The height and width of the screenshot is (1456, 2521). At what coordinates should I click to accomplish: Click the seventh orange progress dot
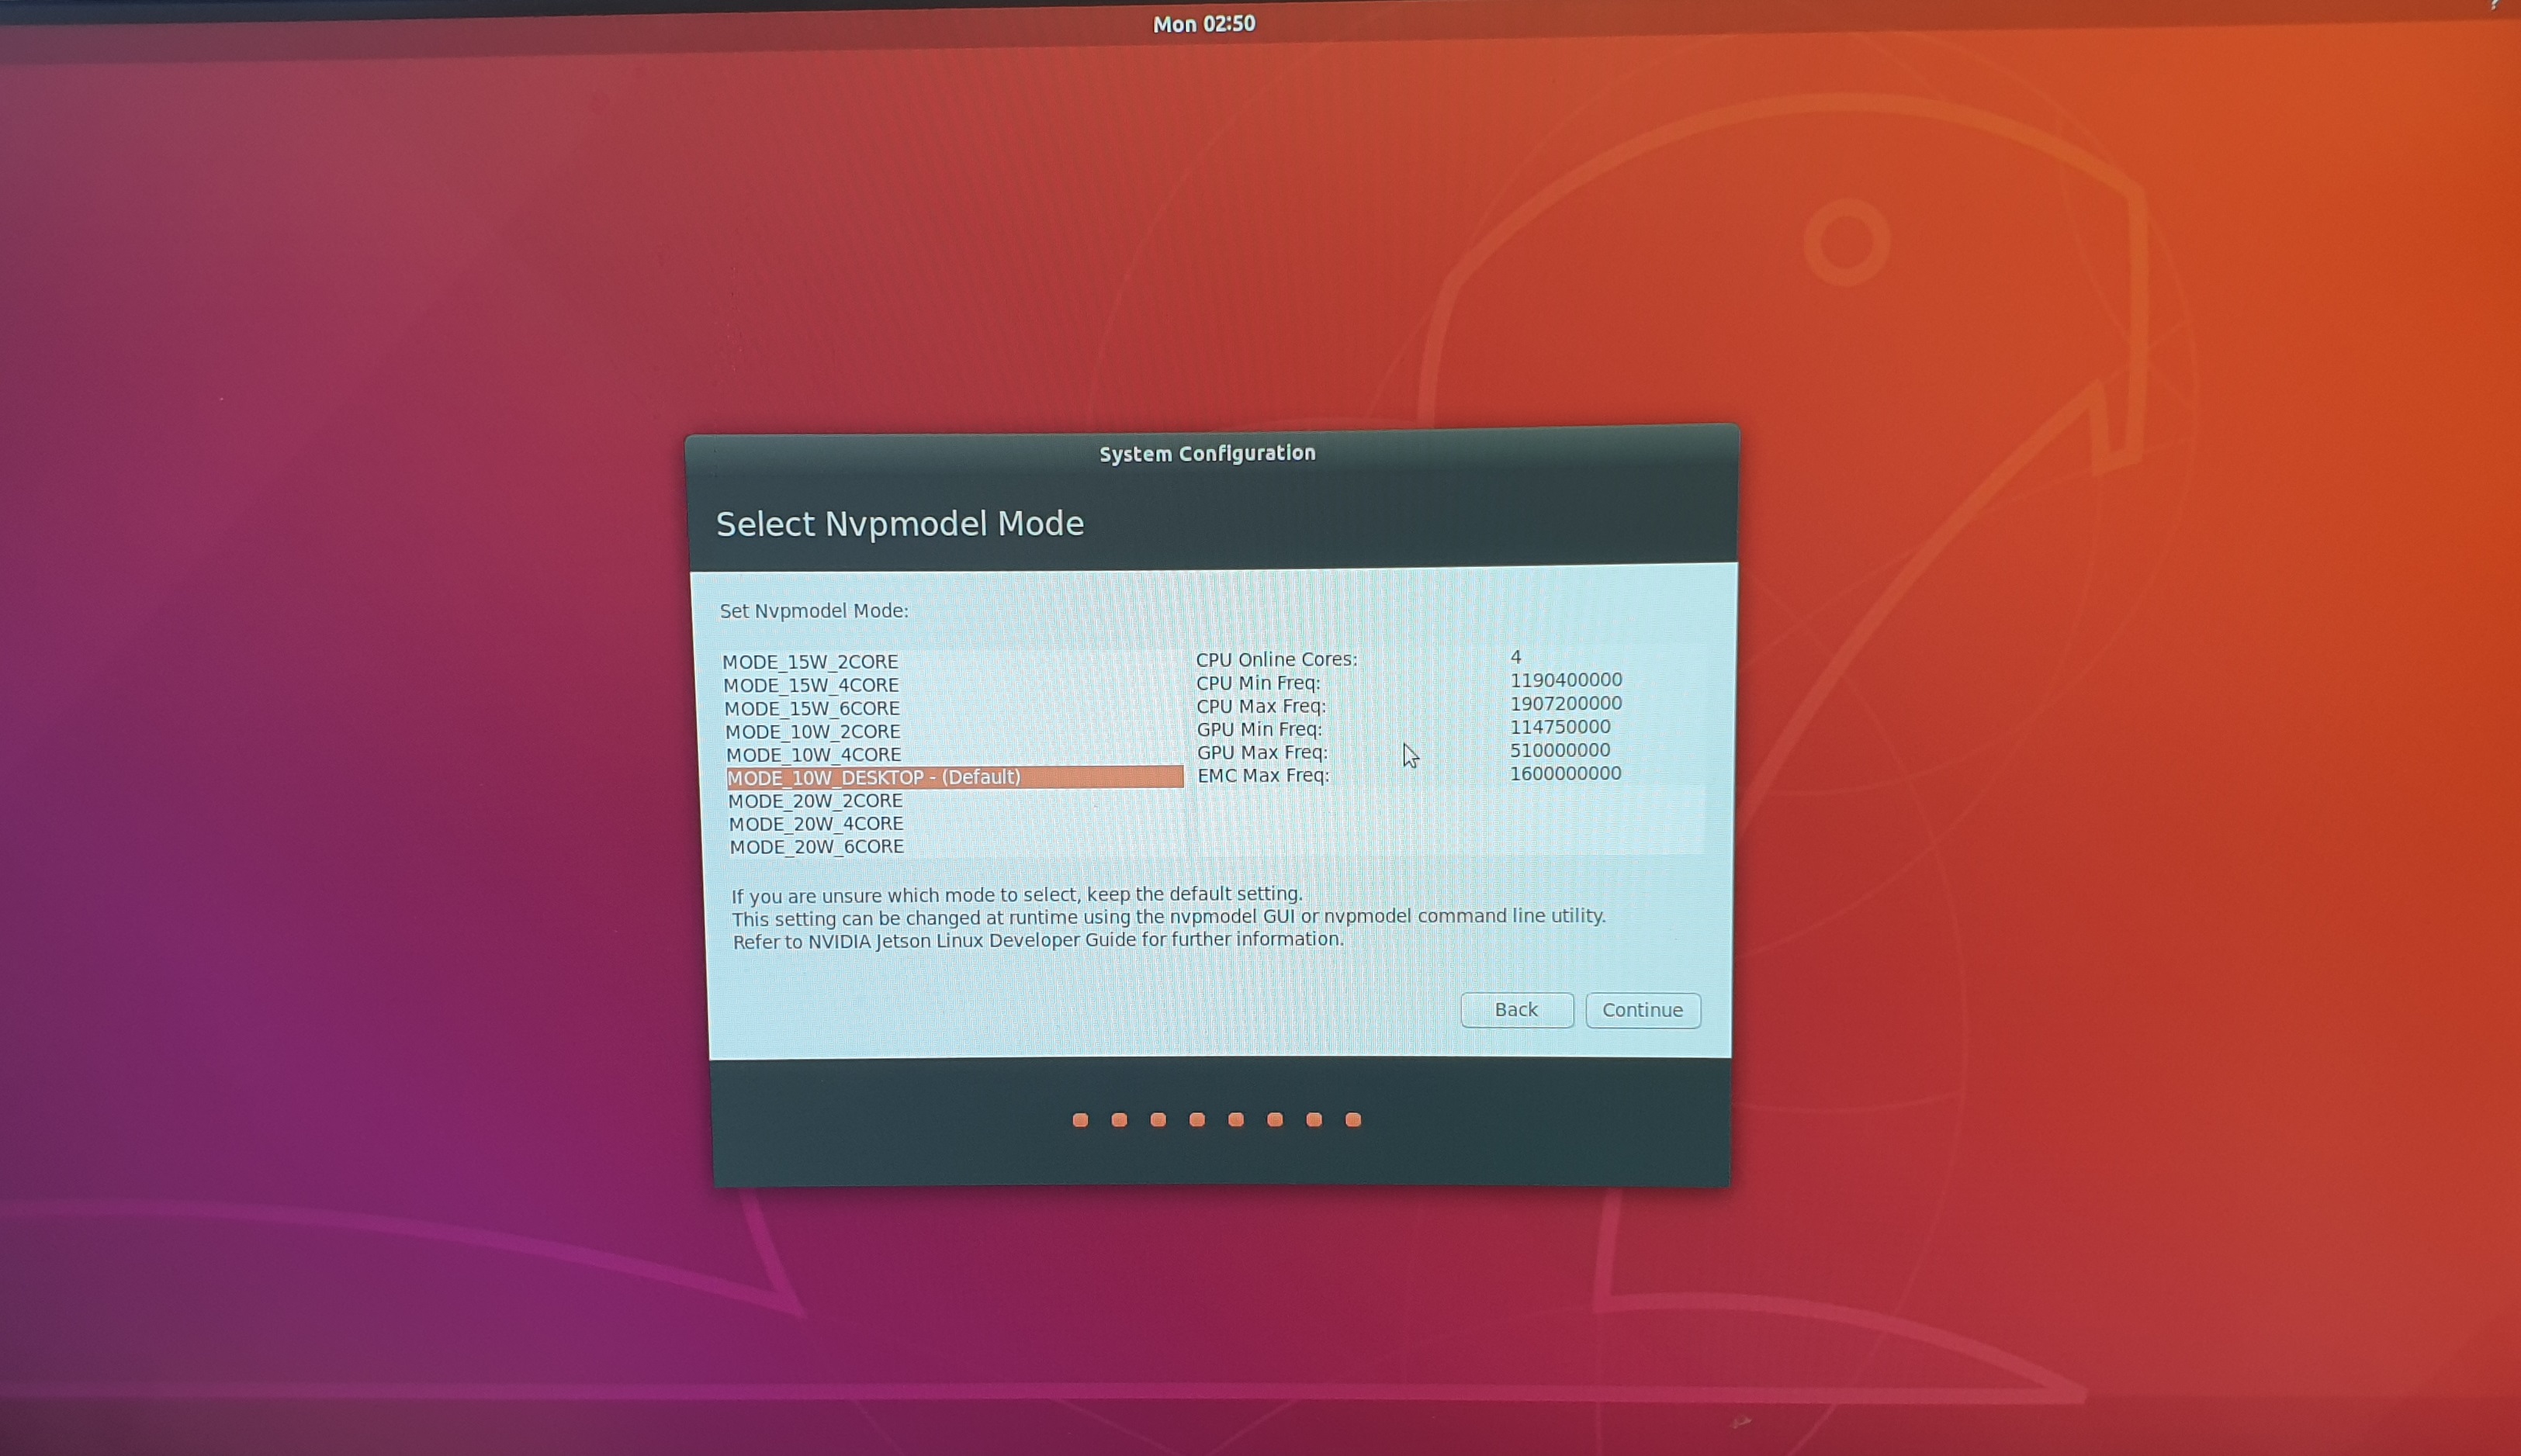1314,1120
